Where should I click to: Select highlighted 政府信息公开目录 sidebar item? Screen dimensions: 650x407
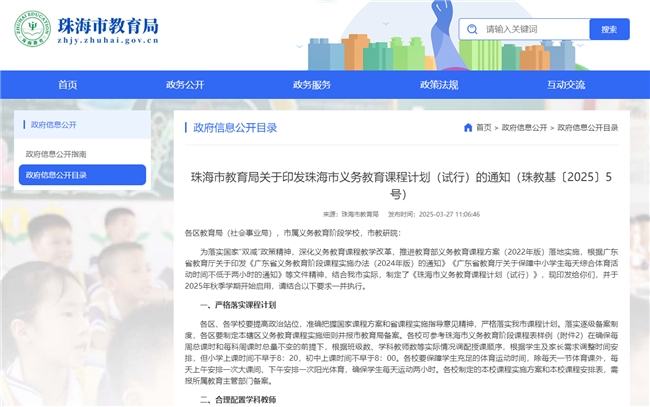pyautogui.click(x=56, y=175)
